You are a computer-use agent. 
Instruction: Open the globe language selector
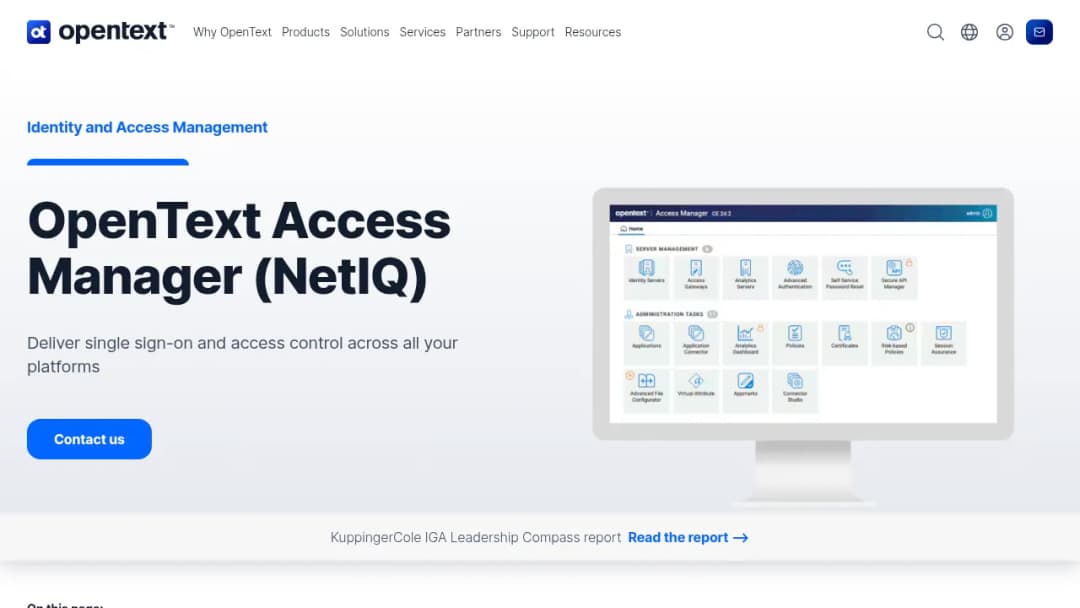click(x=969, y=32)
